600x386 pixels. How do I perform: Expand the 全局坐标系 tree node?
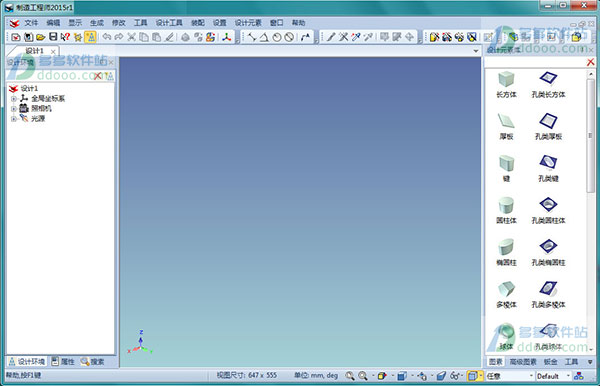[x=14, y=99]
